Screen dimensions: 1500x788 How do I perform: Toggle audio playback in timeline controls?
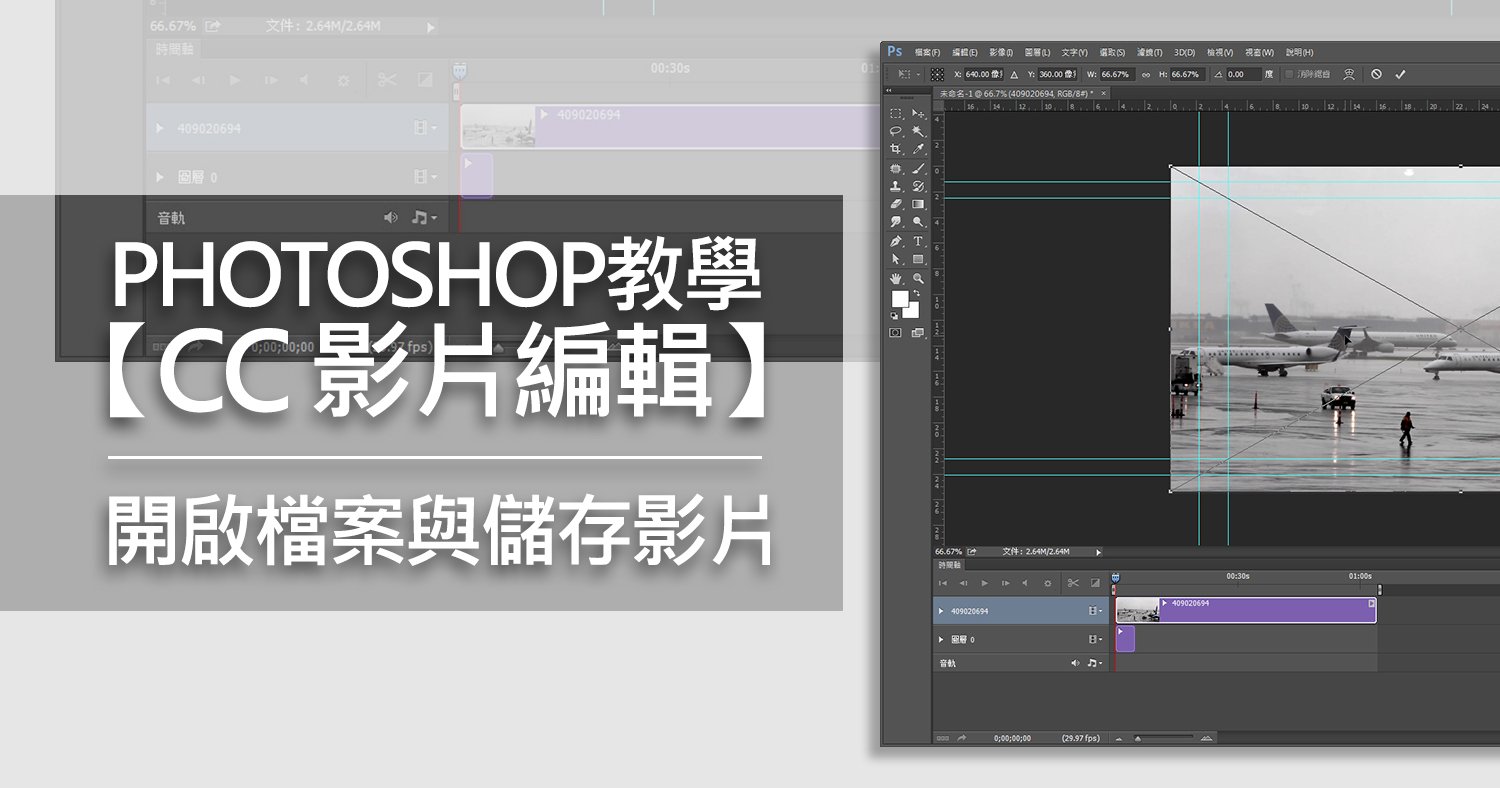point(1025,583)
